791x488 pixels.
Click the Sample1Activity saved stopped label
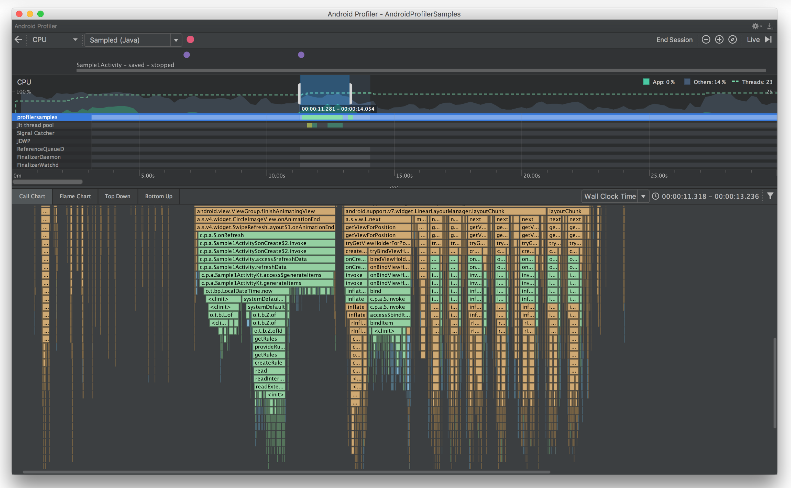(125, 65)
